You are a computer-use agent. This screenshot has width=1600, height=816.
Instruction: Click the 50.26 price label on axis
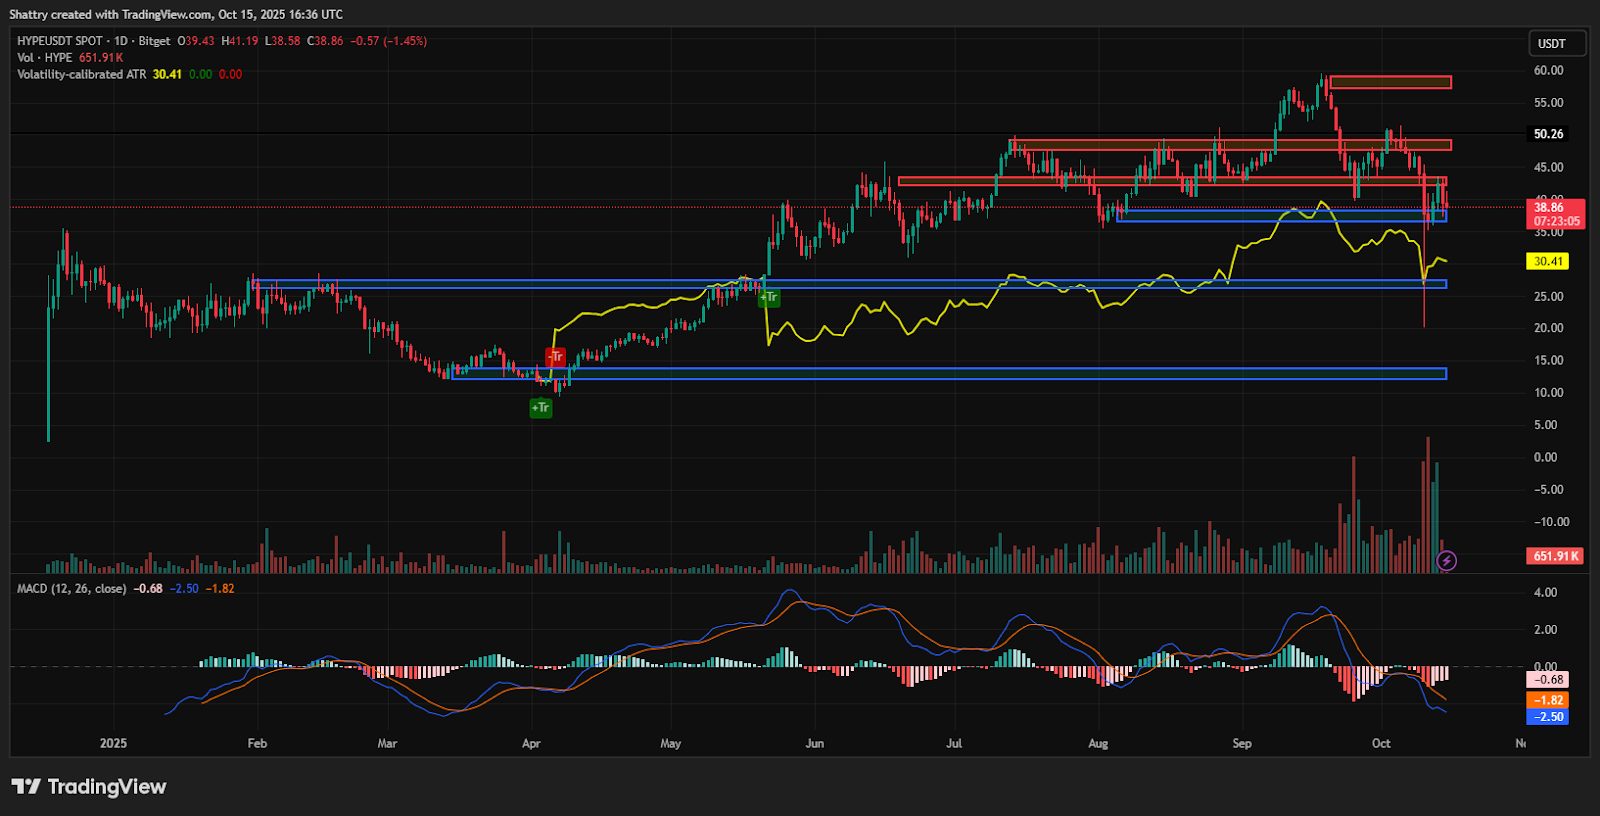[1548, 134]
